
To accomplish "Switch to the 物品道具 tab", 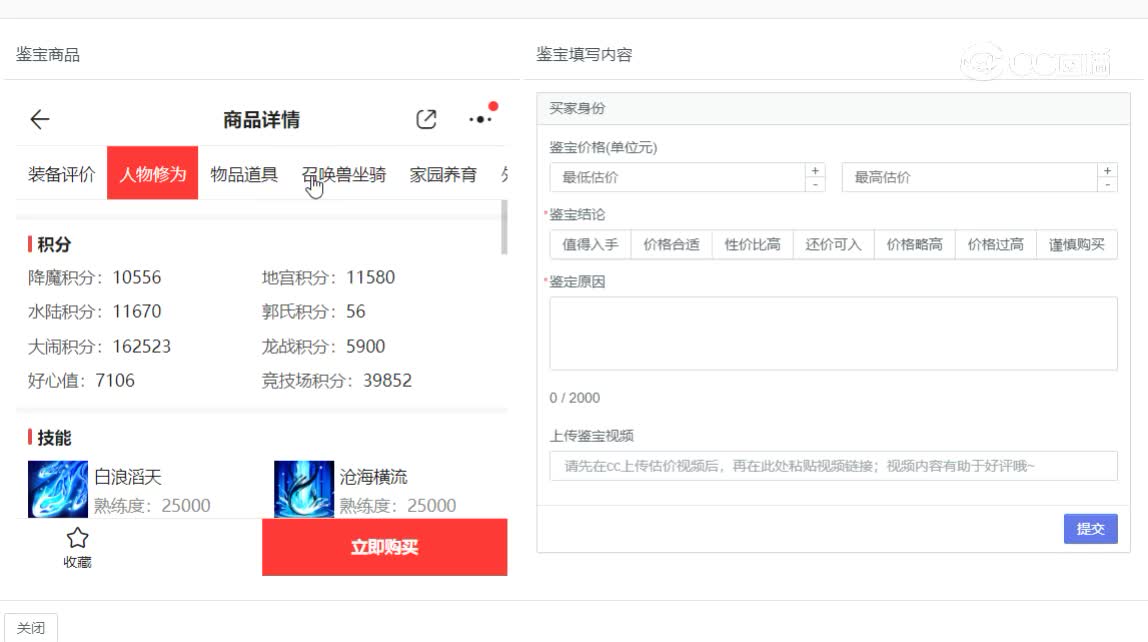I will 243,172.
